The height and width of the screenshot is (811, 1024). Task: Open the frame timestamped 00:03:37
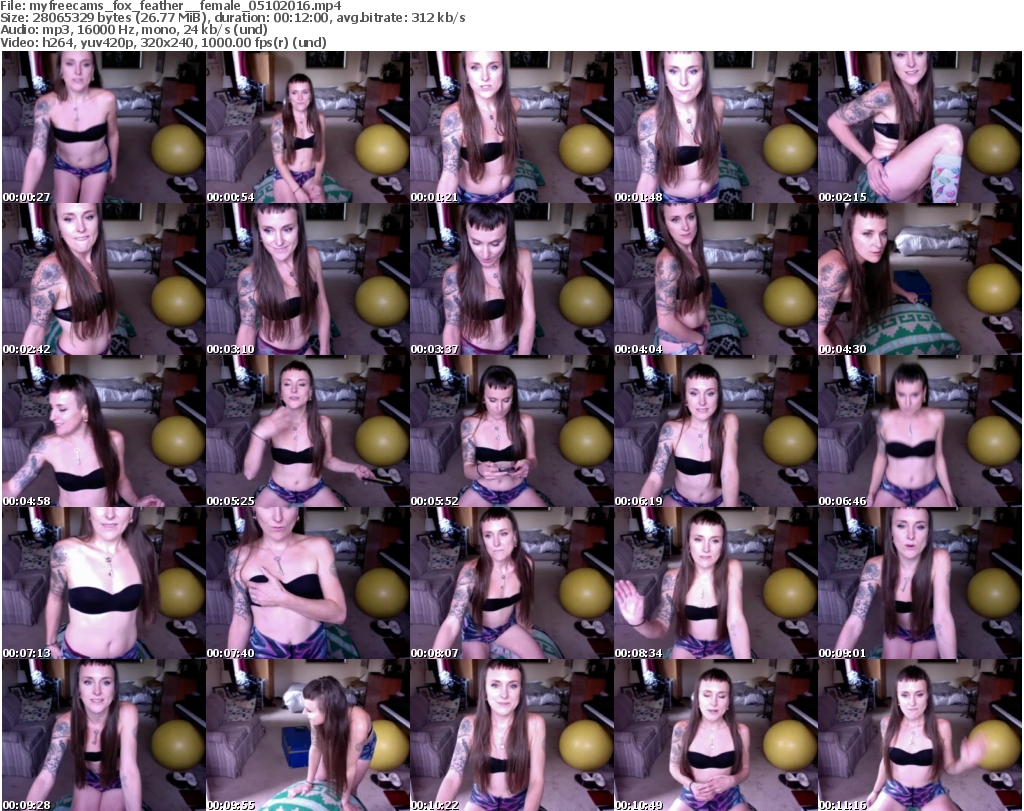coord(511,279)
